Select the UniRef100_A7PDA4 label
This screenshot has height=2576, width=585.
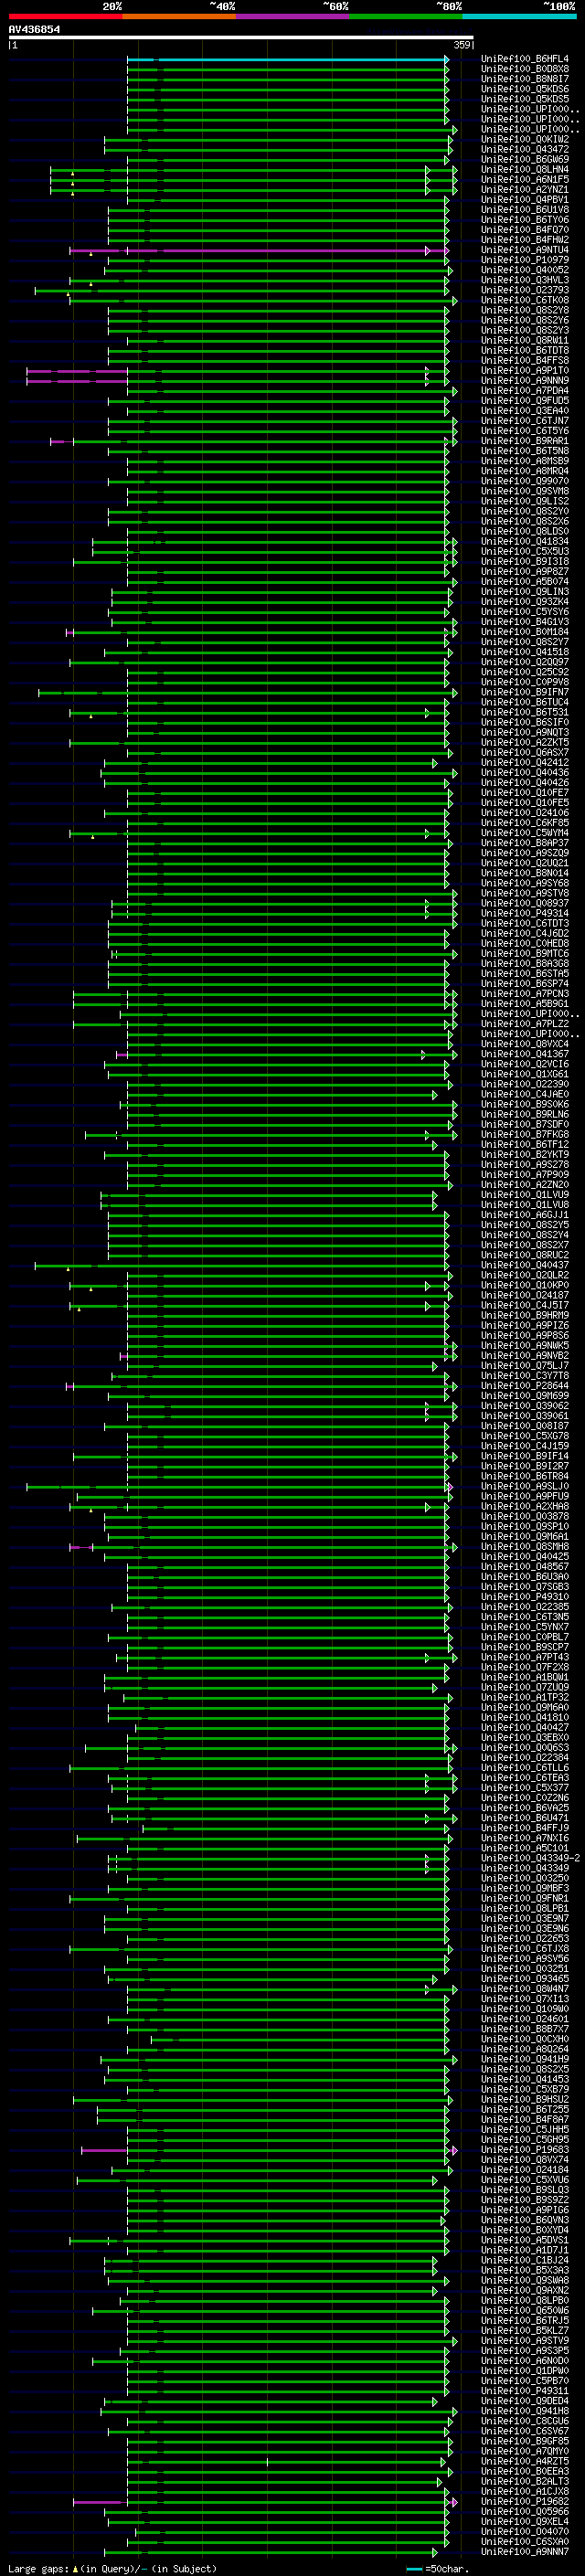pyautogui.click(x=525, y=391)
